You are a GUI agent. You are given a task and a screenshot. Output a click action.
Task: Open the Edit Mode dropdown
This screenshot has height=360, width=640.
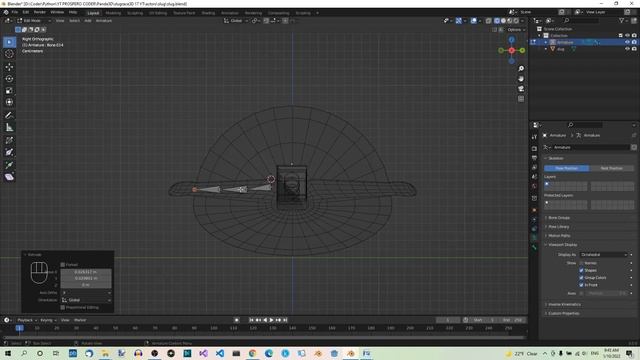click(34, 20)
